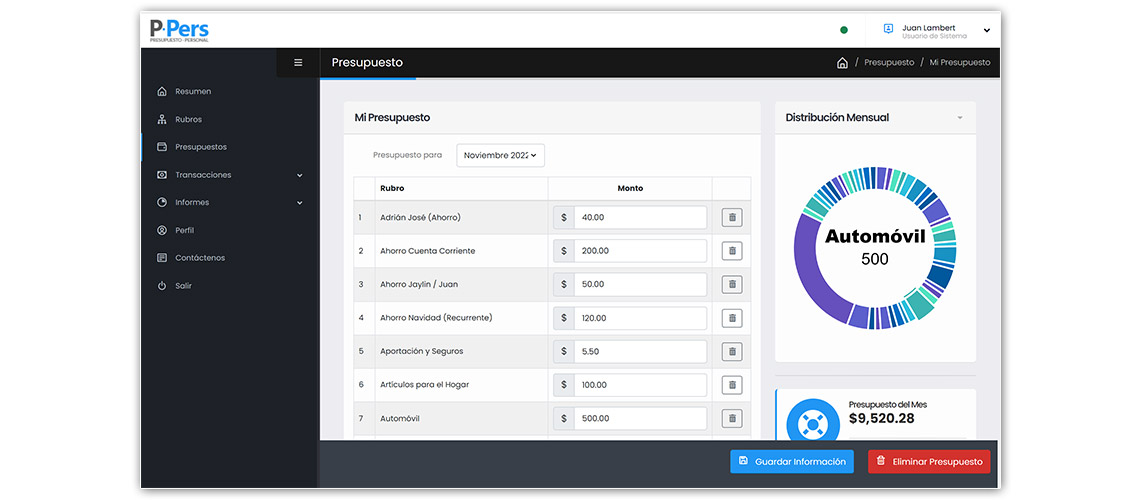
Task: Click the green online status indicator
Action: click(844, 30)
